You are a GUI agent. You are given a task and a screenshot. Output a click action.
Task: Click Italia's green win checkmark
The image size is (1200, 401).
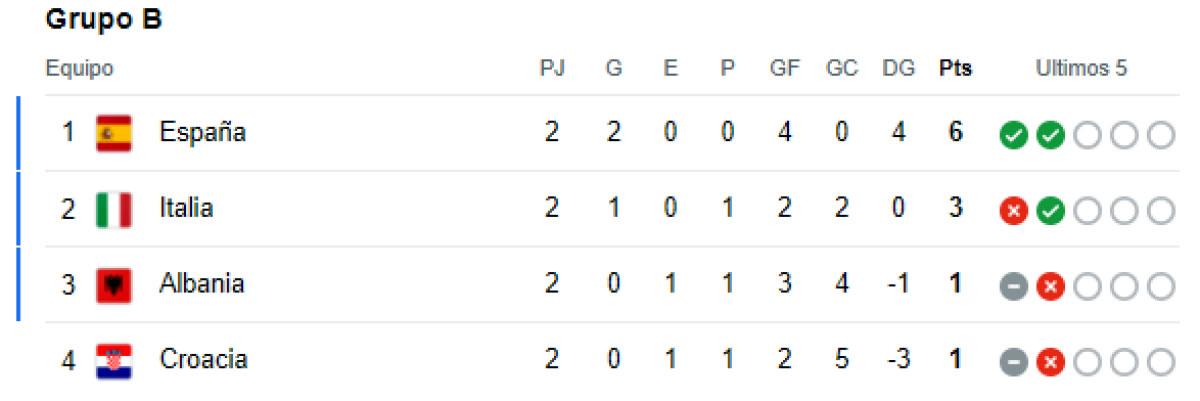[x=1050, y=210]
